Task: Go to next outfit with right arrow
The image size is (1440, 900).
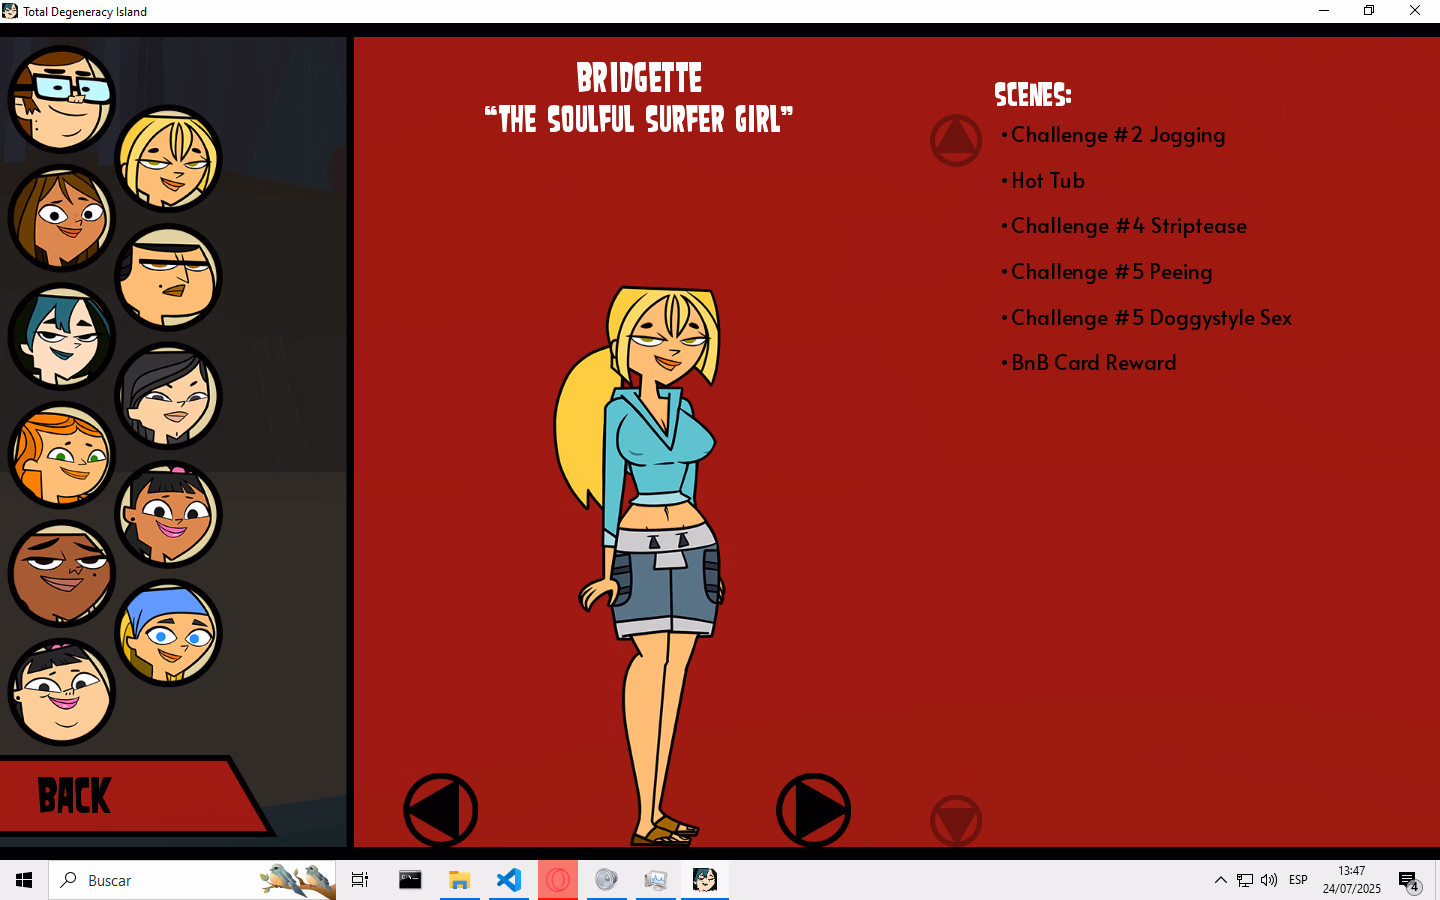Action: [813, 810]
